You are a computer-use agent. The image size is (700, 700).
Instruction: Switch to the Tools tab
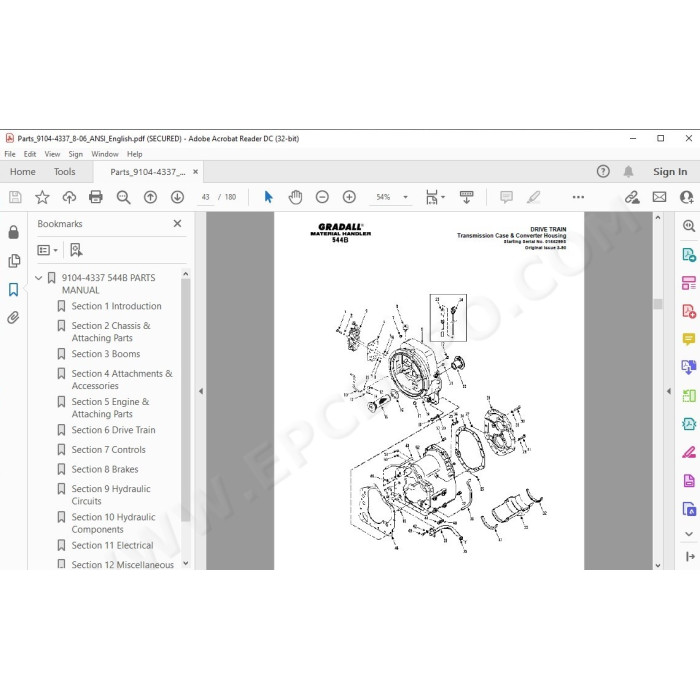click(65, 171)
